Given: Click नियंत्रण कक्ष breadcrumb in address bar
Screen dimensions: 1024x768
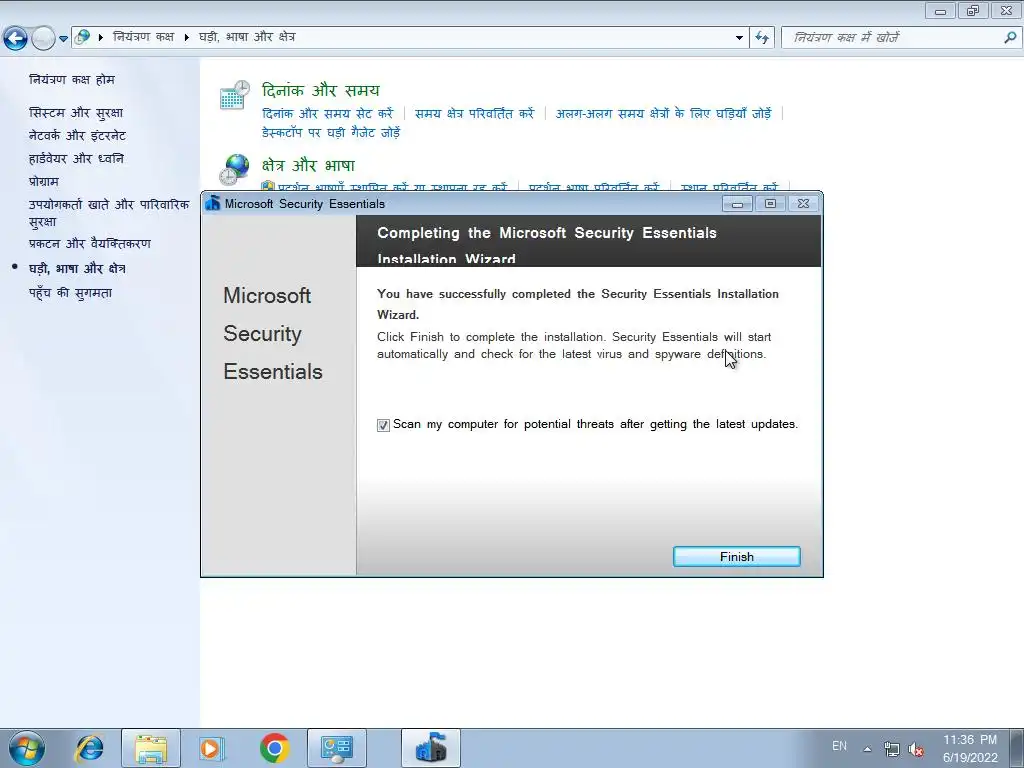Looking at the screenshot, I should (144, 37).
